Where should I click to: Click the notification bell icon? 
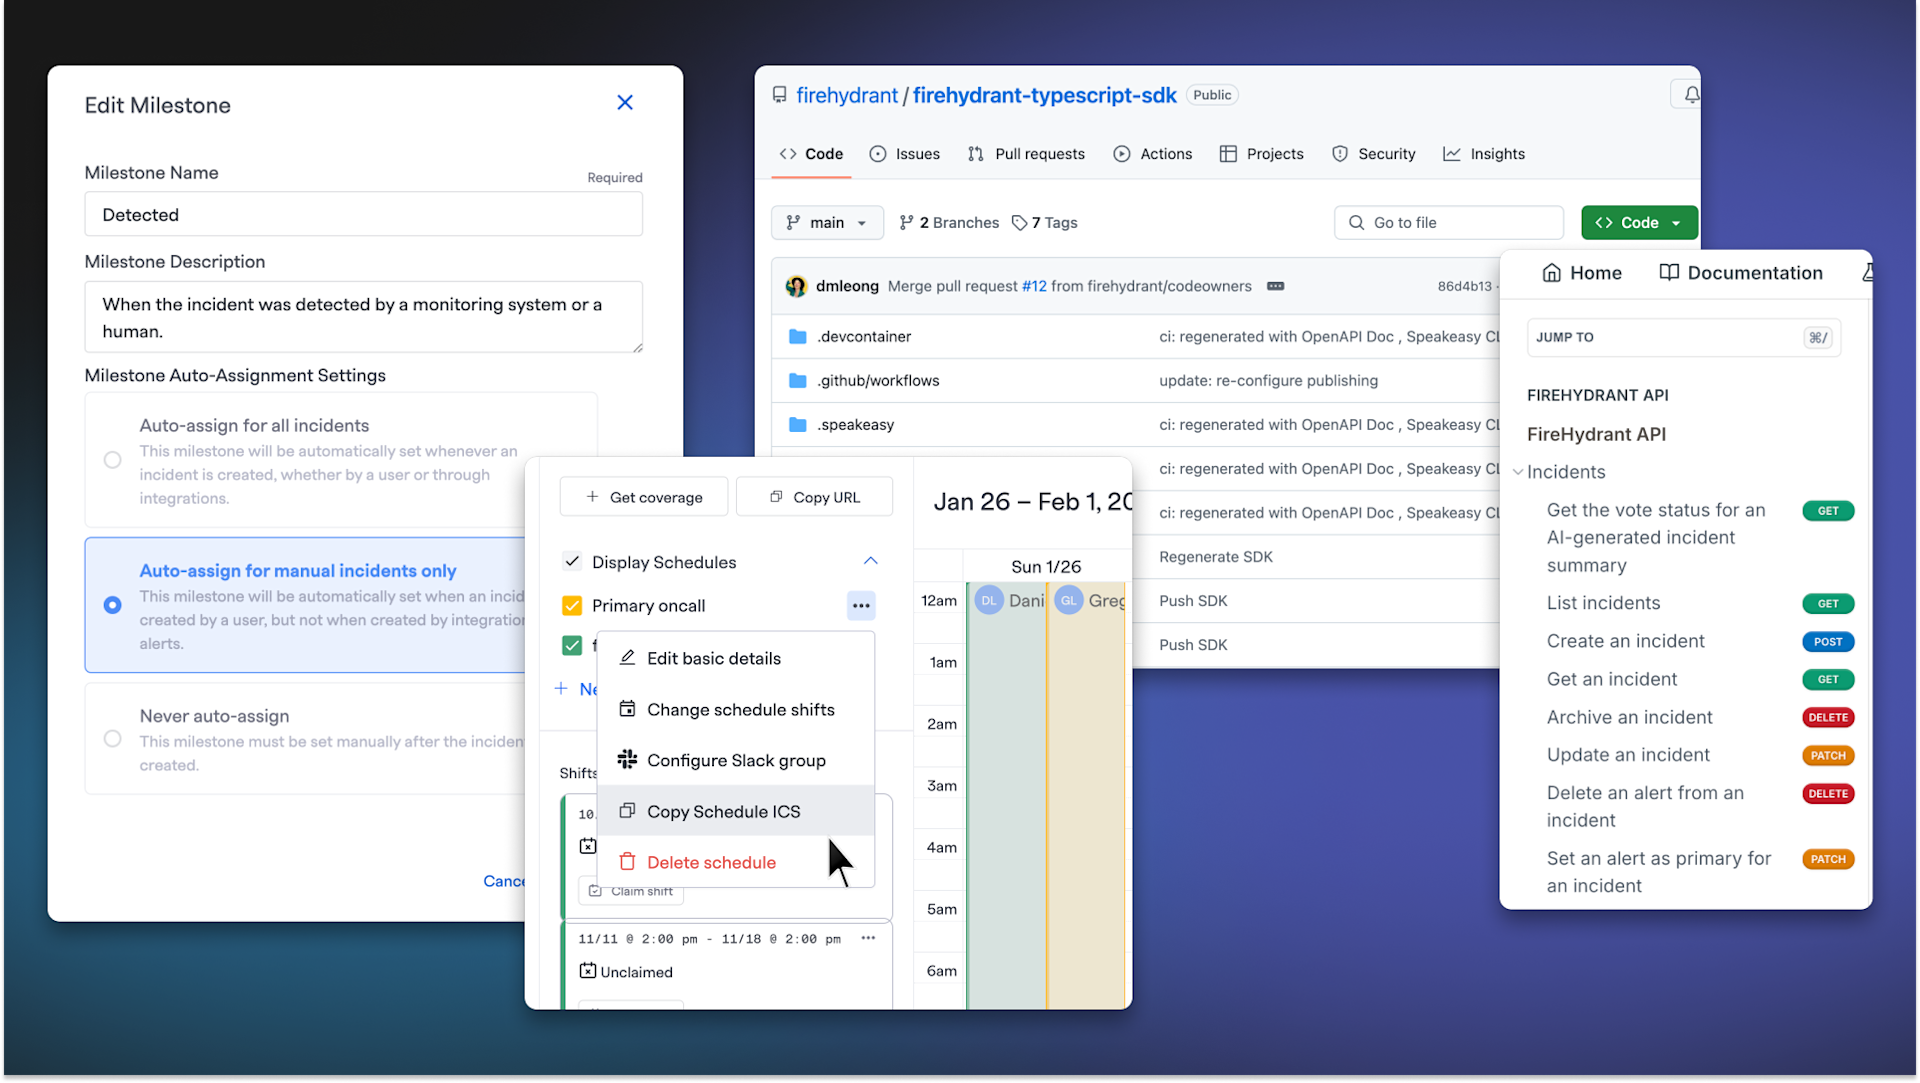click(1690, 95)
